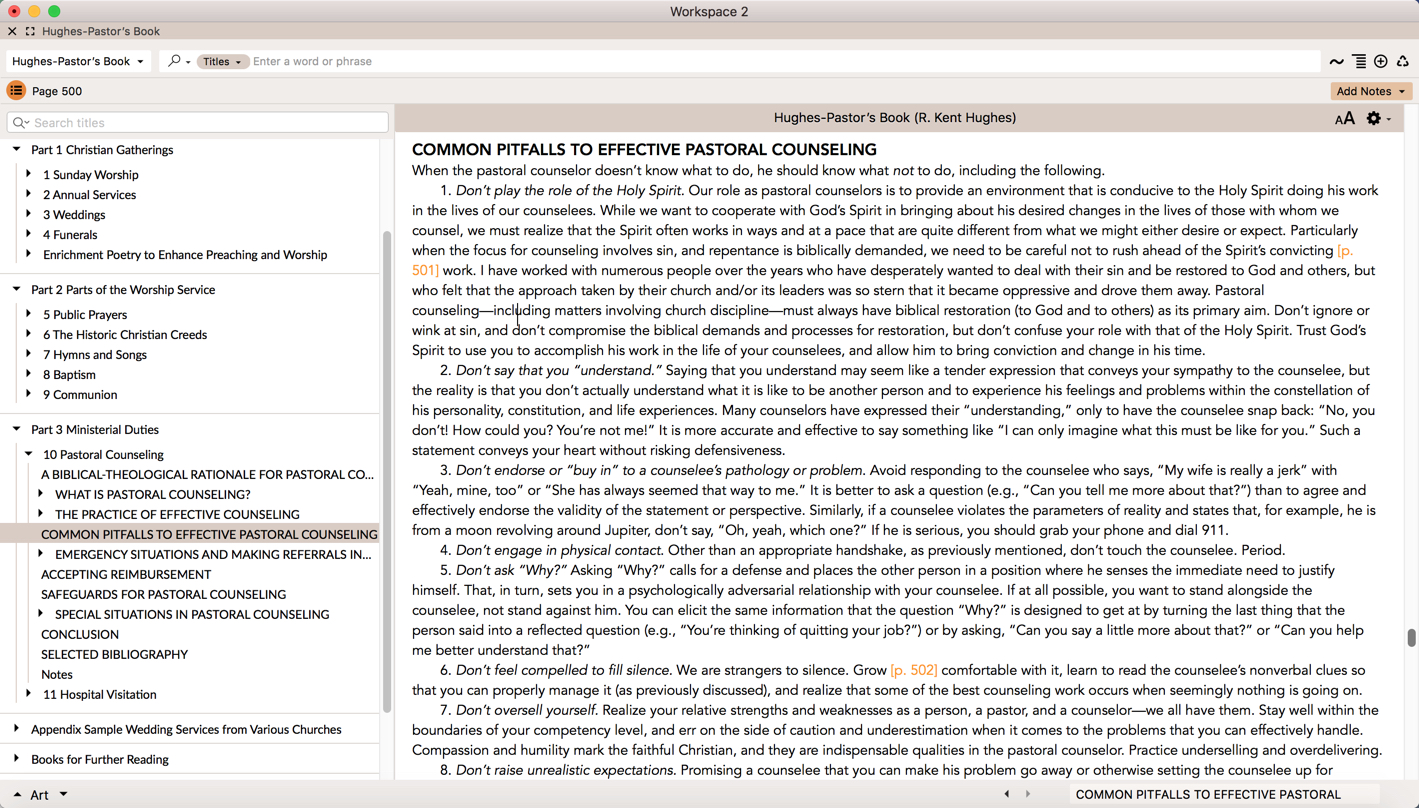Jump to the p. 502 page link
Image resolution: width=1419 pixels, height=808 pixels.
click(913, 670)
